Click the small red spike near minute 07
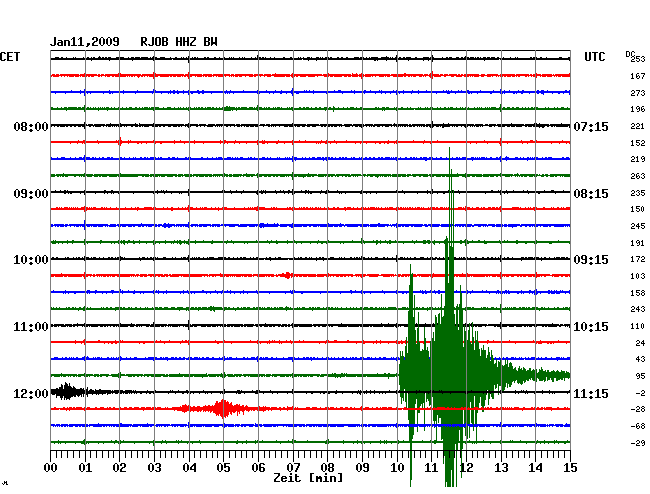Image resolution: width=650 pixels, height=494 pixels. tap(287, 275)
